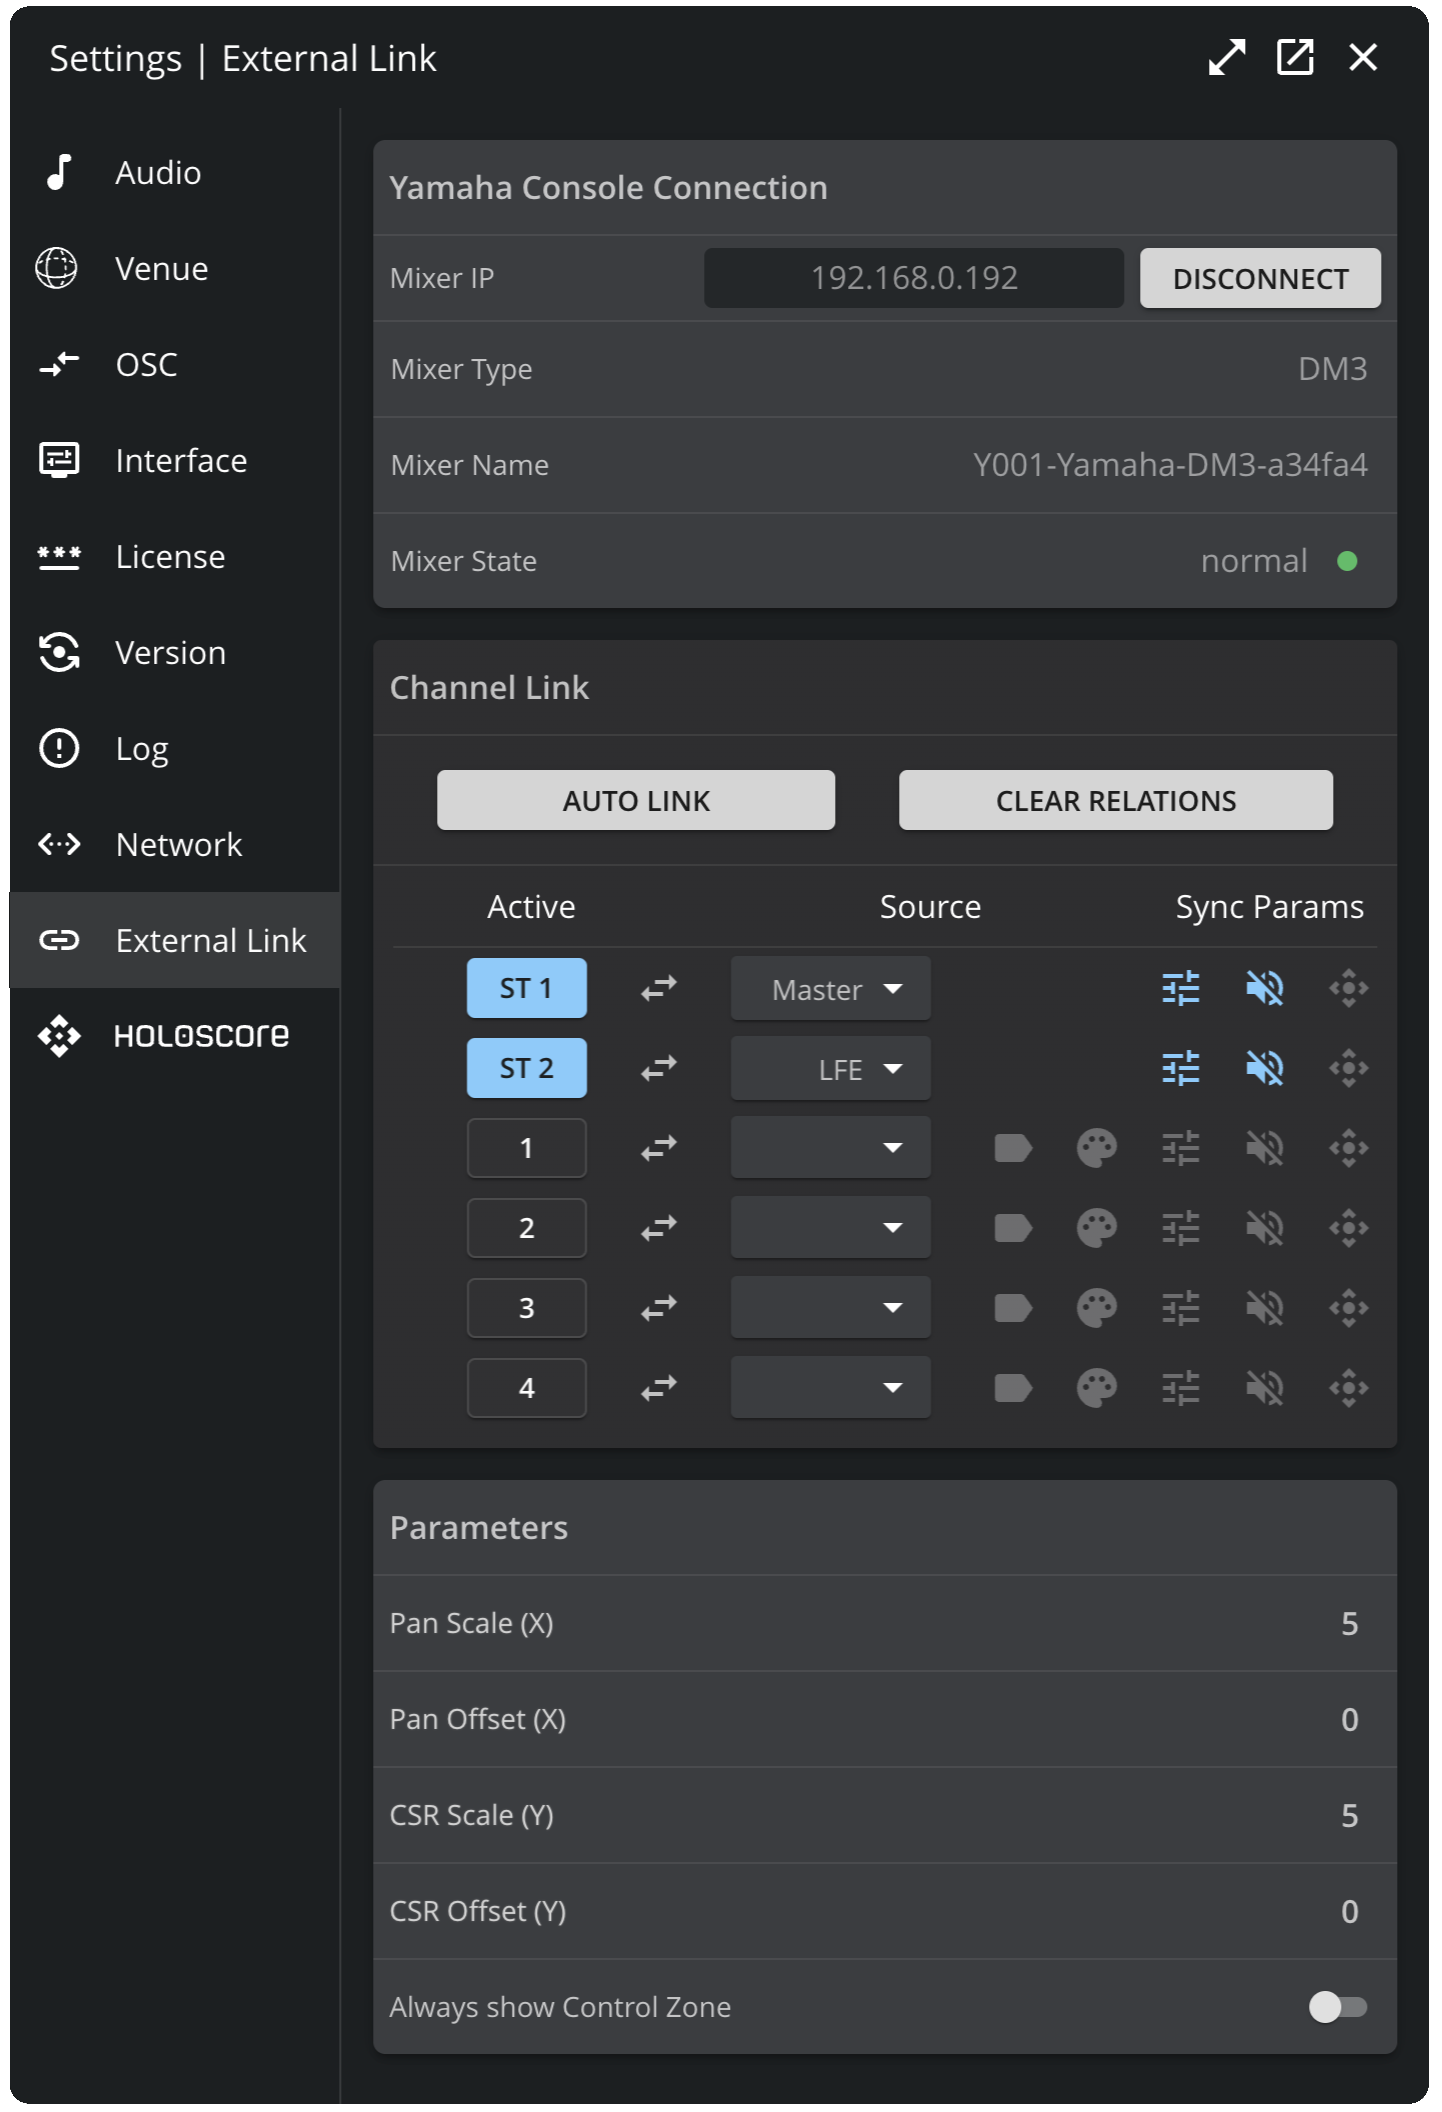Viewport: 1442px width, 2112px height.
Task: Toggle Always show Control Zone switch
Action: pyautogui.click(x=1337, y=2006)
